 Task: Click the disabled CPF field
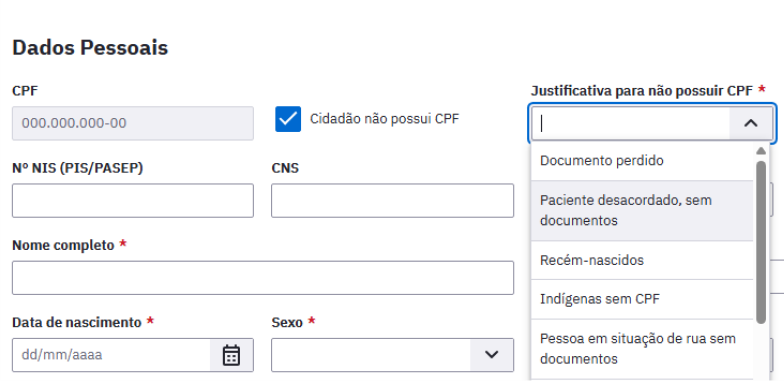(132, 123)
